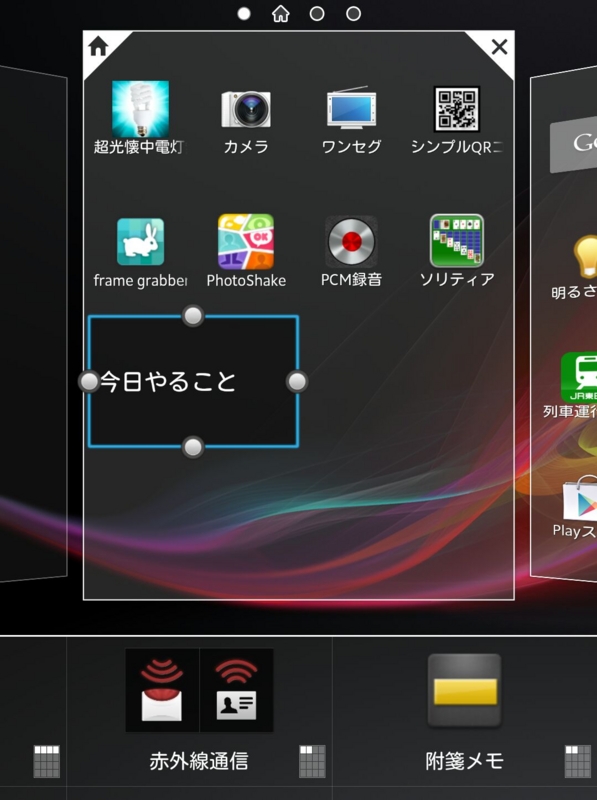Select the third page indicator circle
The height and width of the screenshot is (800, 597).
coord(317,14)
